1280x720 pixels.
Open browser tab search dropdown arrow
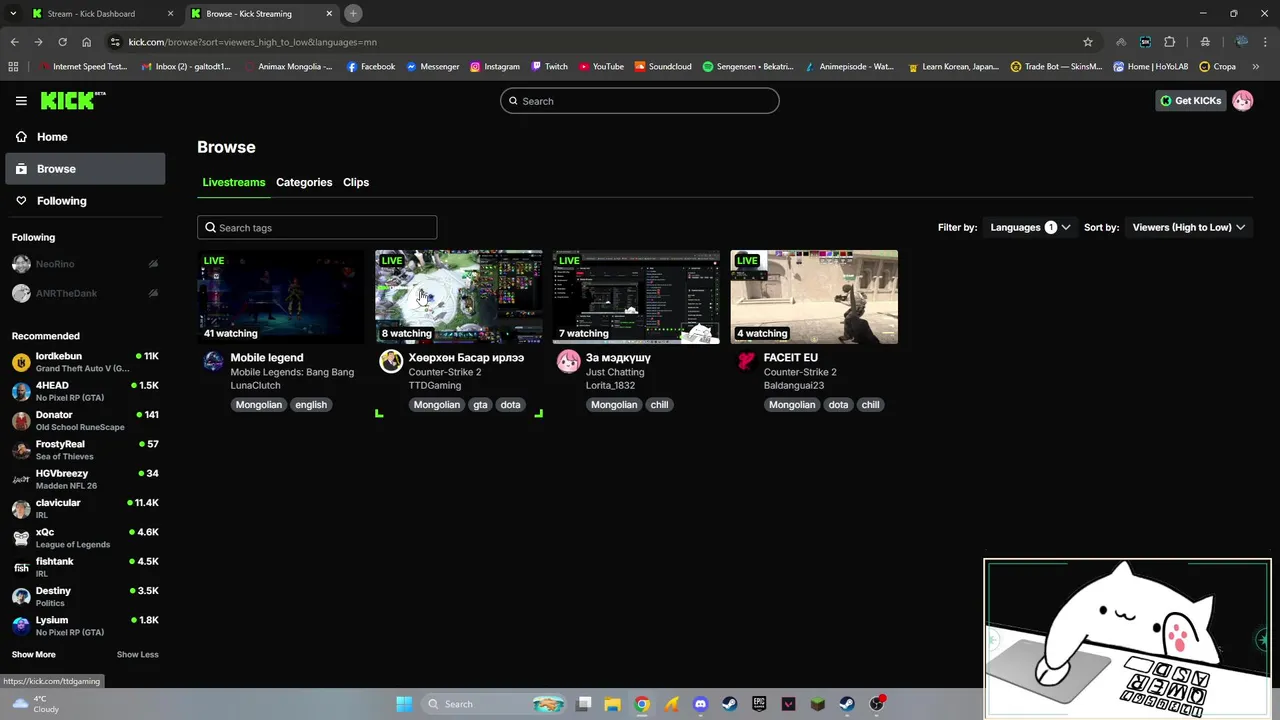12,14
